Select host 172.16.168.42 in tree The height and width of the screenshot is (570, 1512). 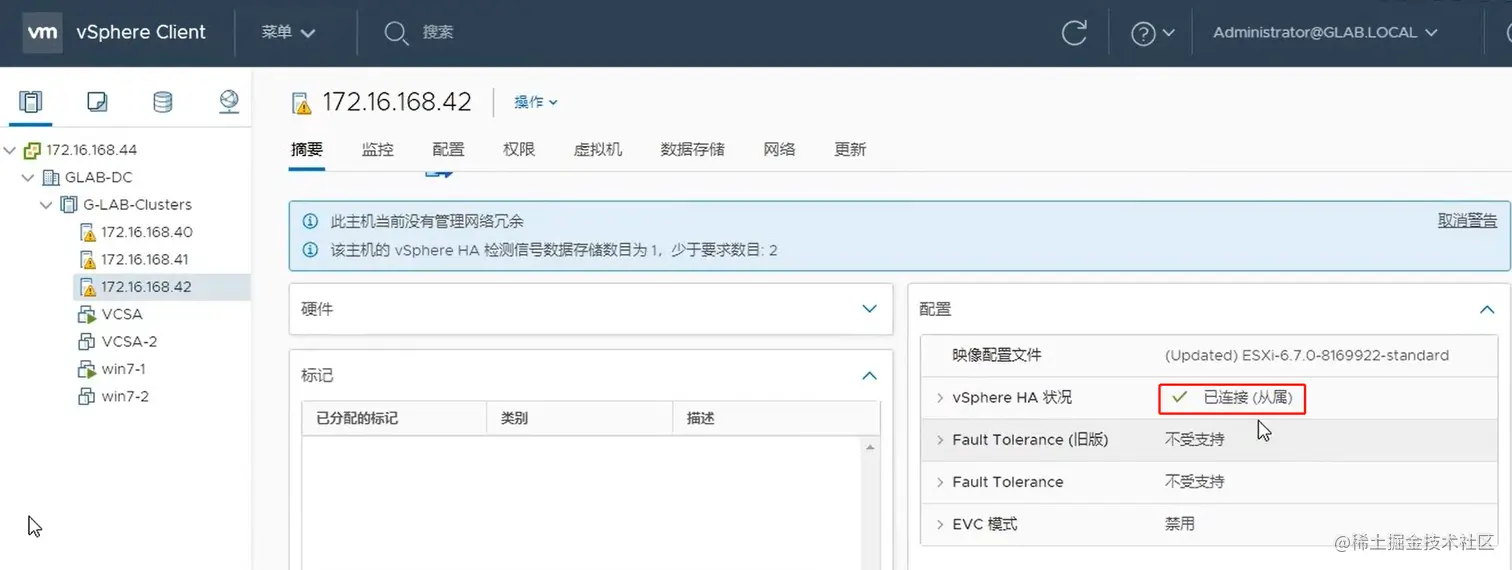[x=146, y=287]
